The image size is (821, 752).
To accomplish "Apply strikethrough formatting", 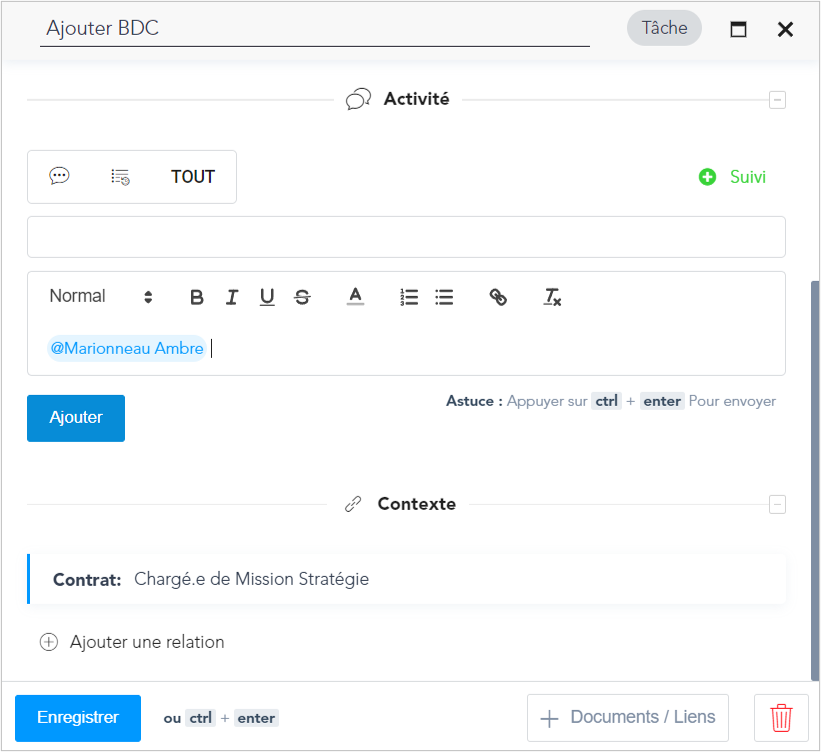I will click(302, 297).
